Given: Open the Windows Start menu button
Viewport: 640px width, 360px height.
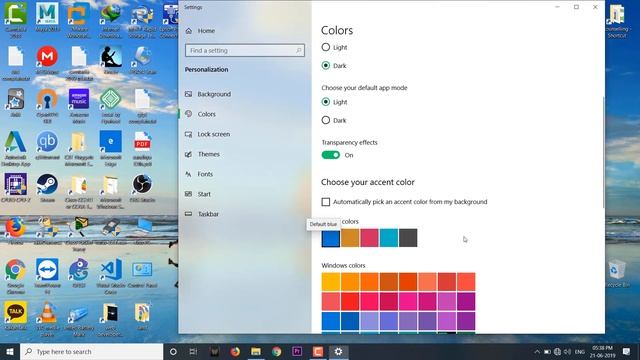Looking at the screenshot, I should pyautogui.click(x=10, y=351).
